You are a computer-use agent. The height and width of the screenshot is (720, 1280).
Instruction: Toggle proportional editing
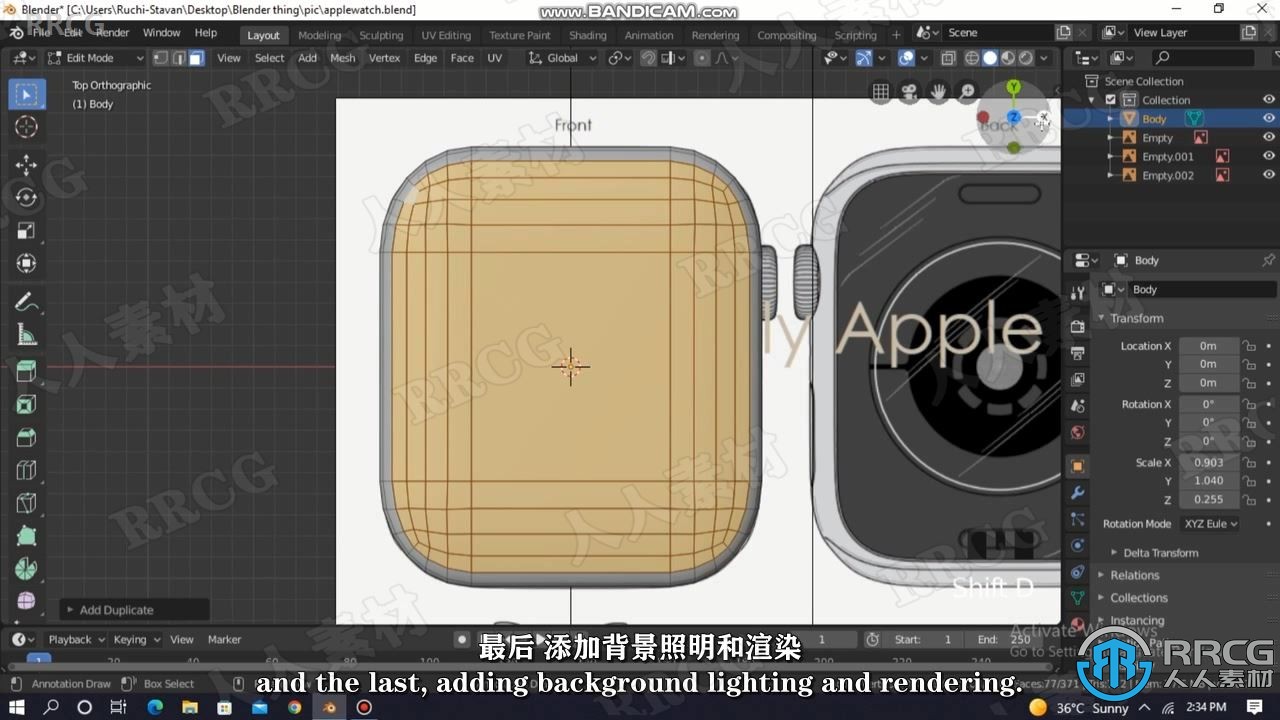[x=702, y=58]
